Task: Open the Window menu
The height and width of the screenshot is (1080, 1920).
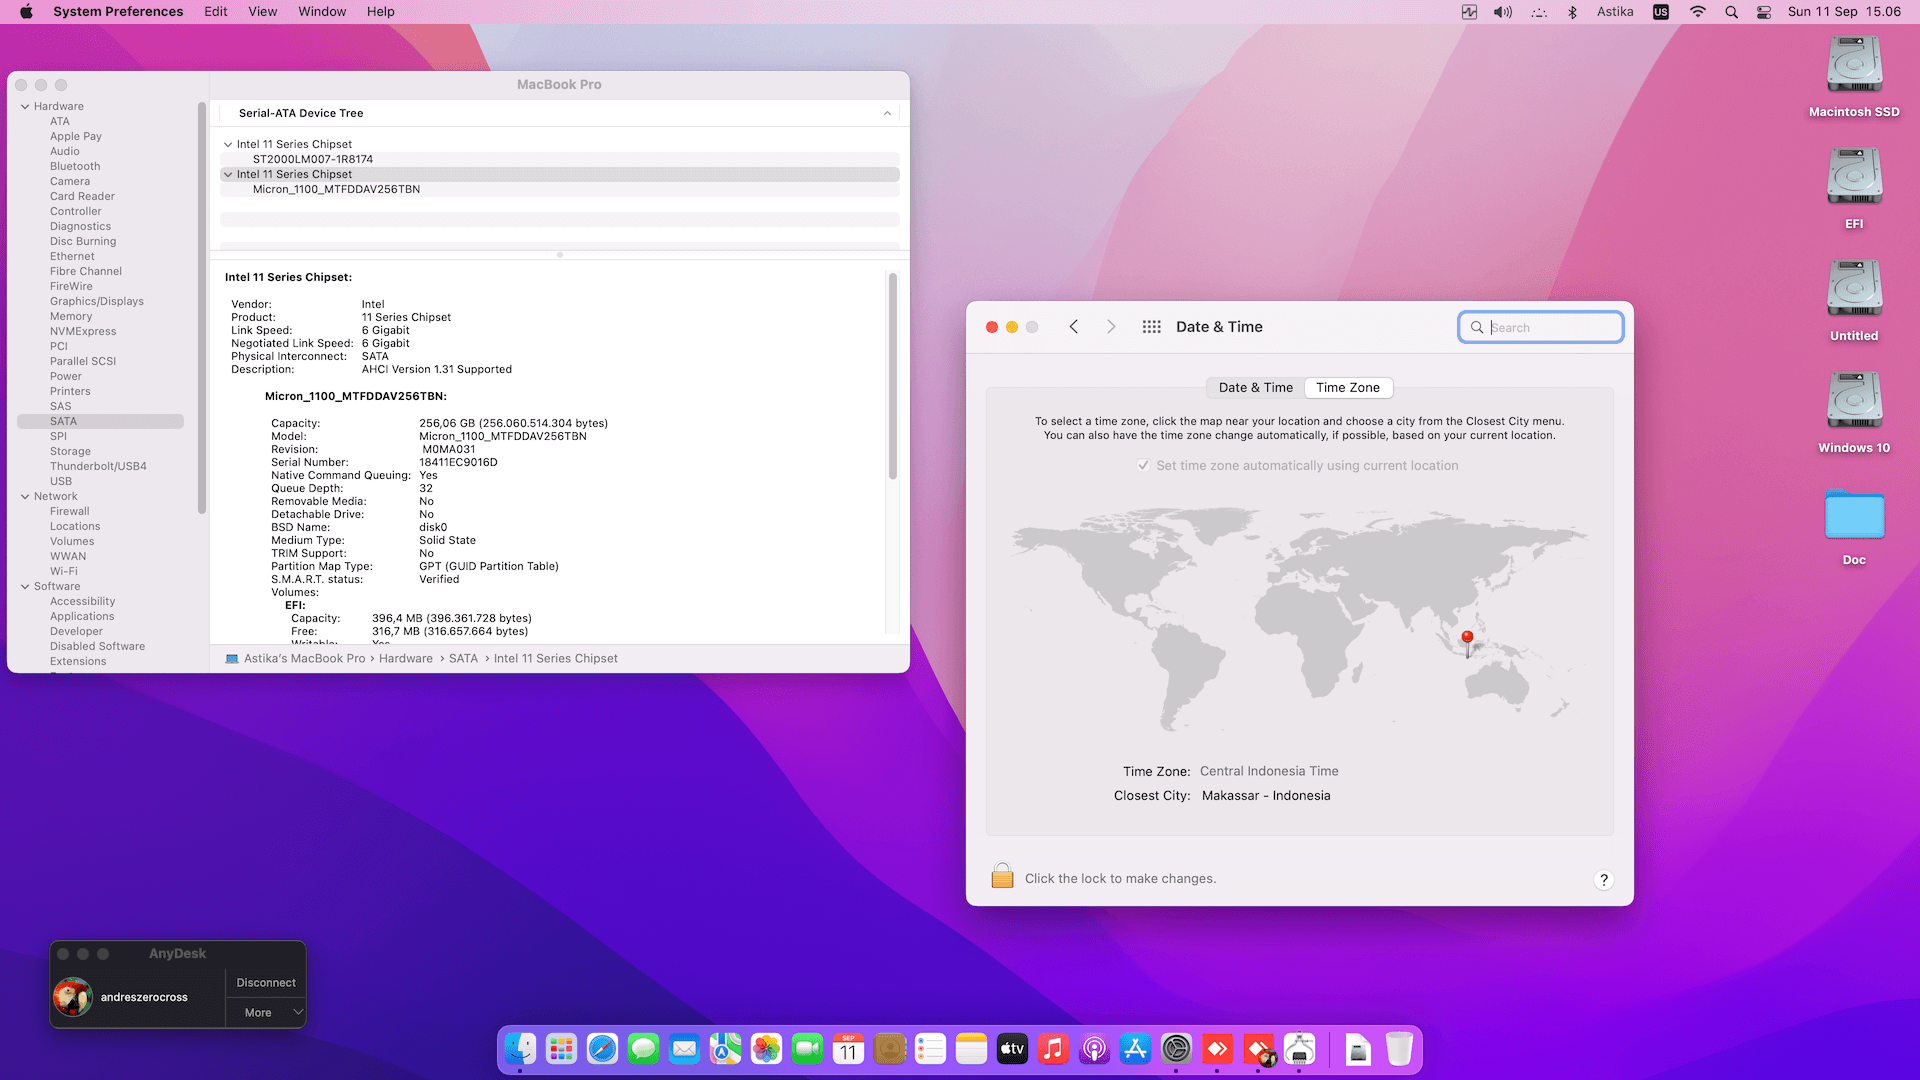Action: pyautogui.click(x=322, y=11)
